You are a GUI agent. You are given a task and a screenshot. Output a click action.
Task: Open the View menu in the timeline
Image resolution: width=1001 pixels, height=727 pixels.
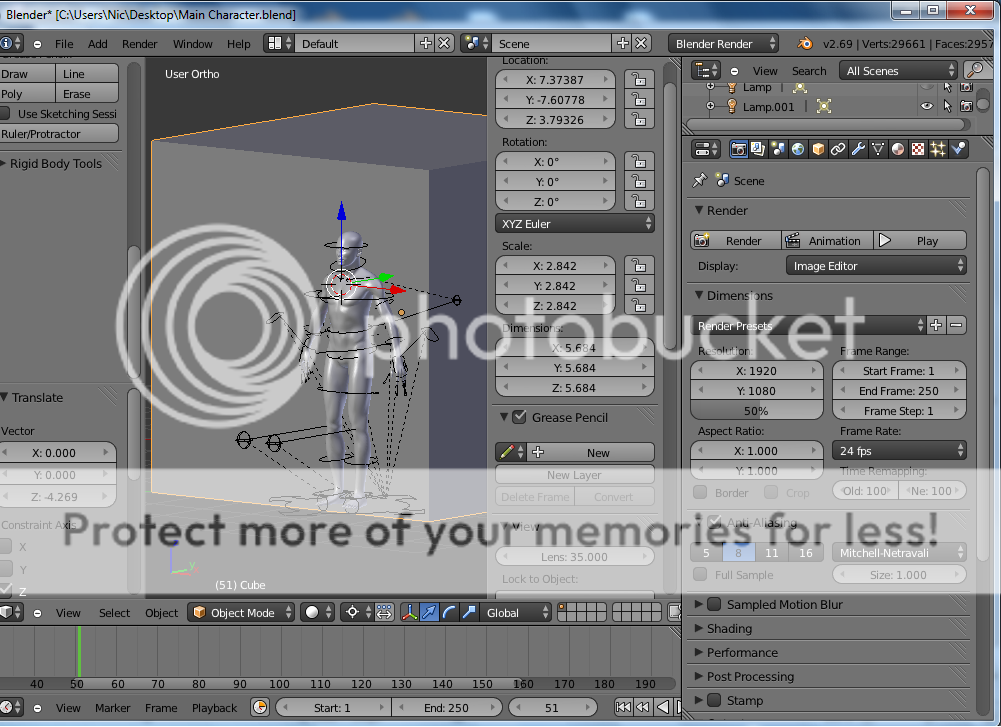tap(68, 707)
